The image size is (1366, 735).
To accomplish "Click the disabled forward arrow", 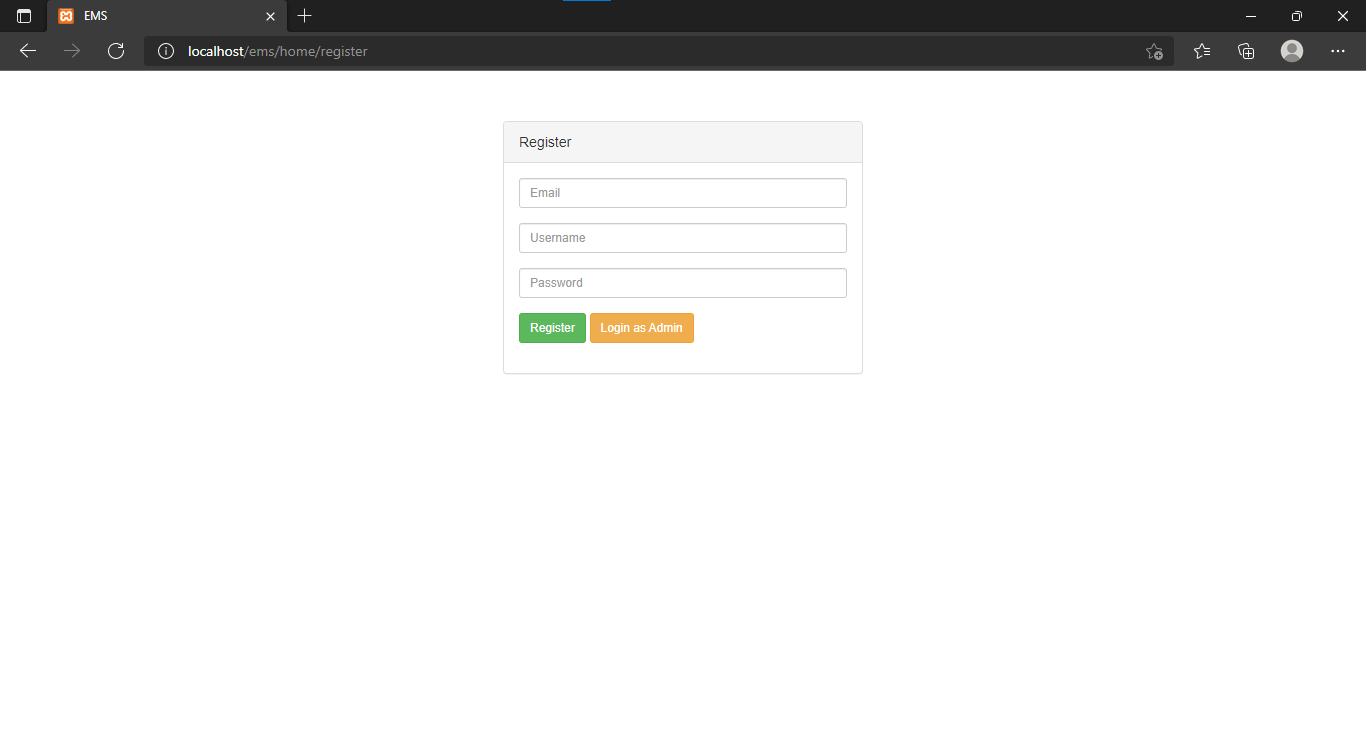I will coord(71,51).
